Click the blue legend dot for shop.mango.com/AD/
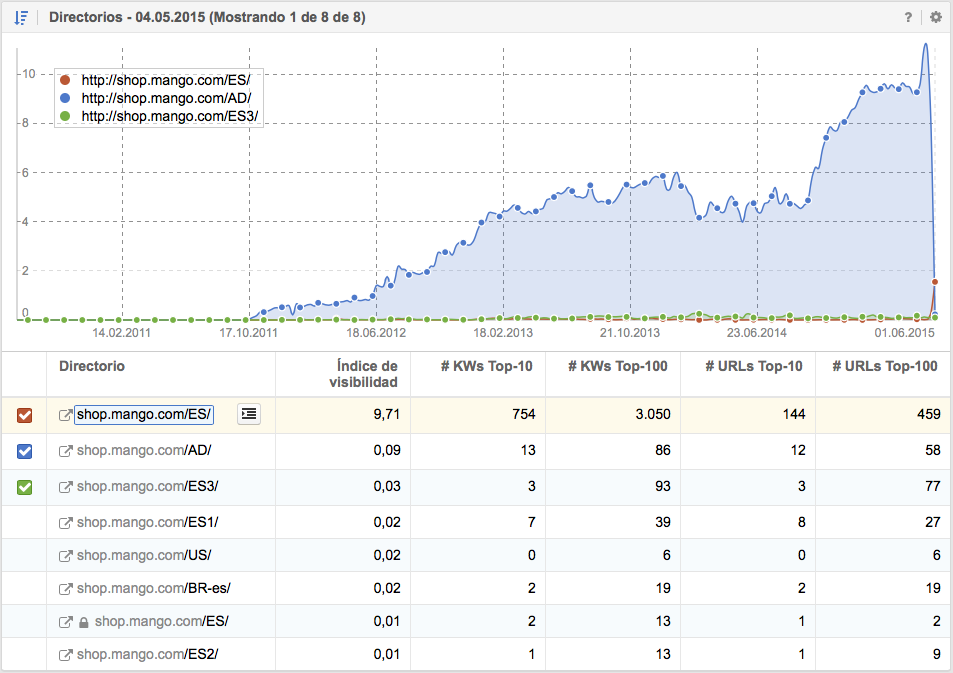Viewport: 953px width, 673px height. [x=66, y=98]
